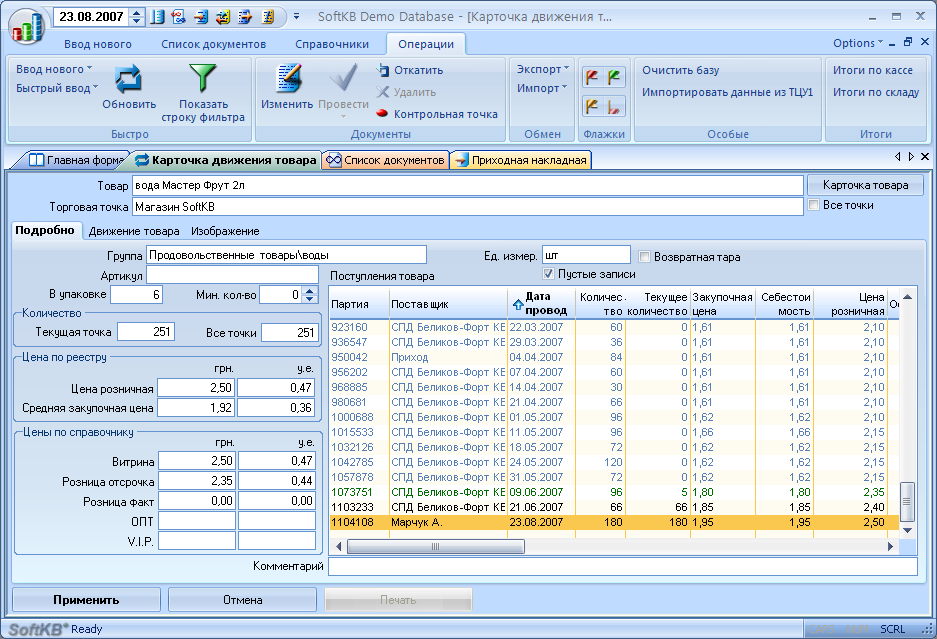Click the Обновить refresh arrows icon
Image resolution: width=937 pixels, height=639 pixels.
(x=128, y=79)
